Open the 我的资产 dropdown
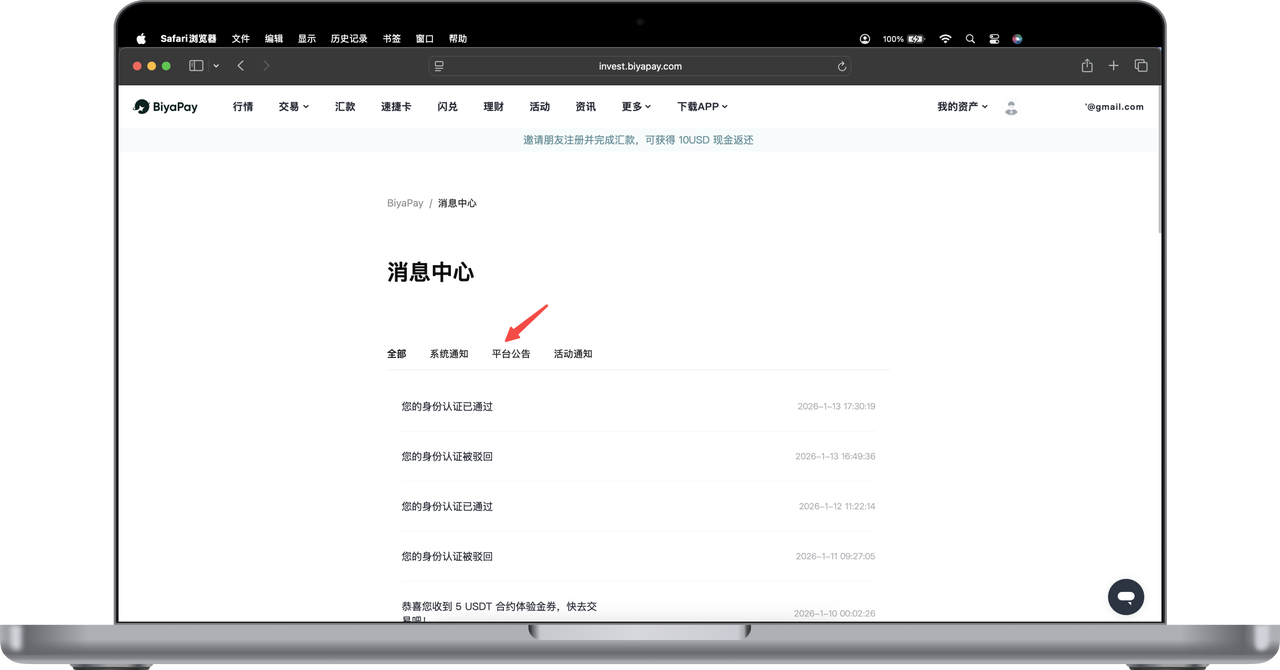The image size is (1280, 670). coord(962,107)
